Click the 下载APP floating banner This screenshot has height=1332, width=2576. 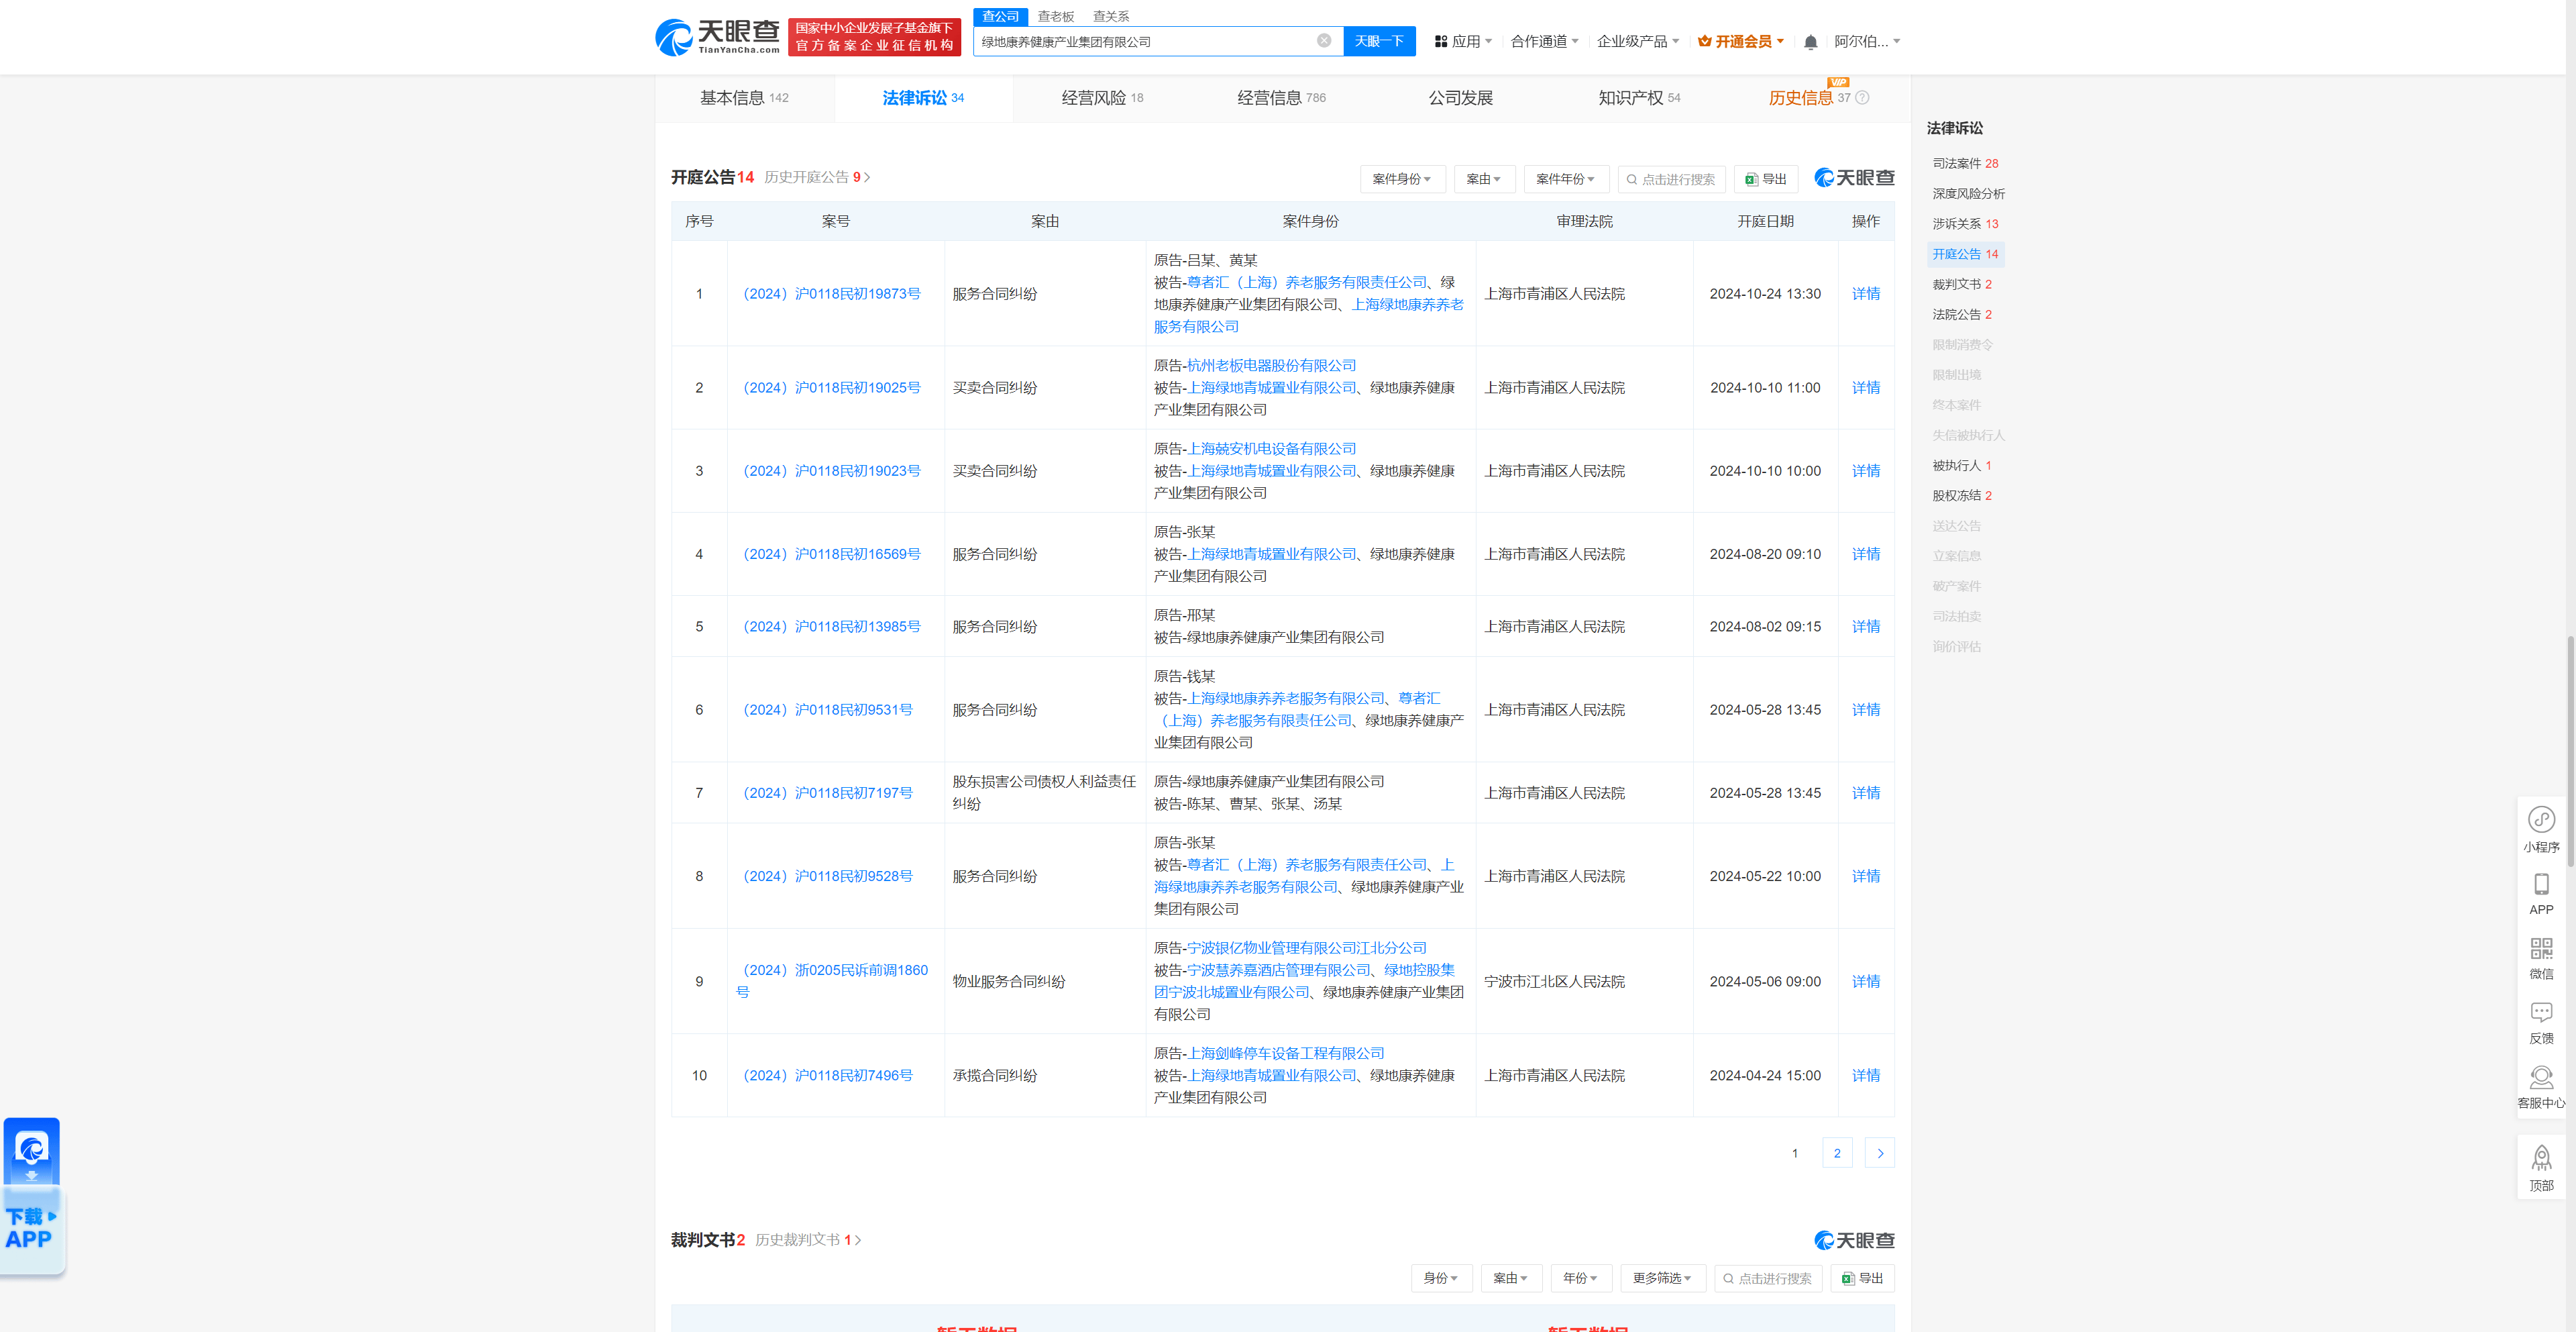[x=32, y=1196]
